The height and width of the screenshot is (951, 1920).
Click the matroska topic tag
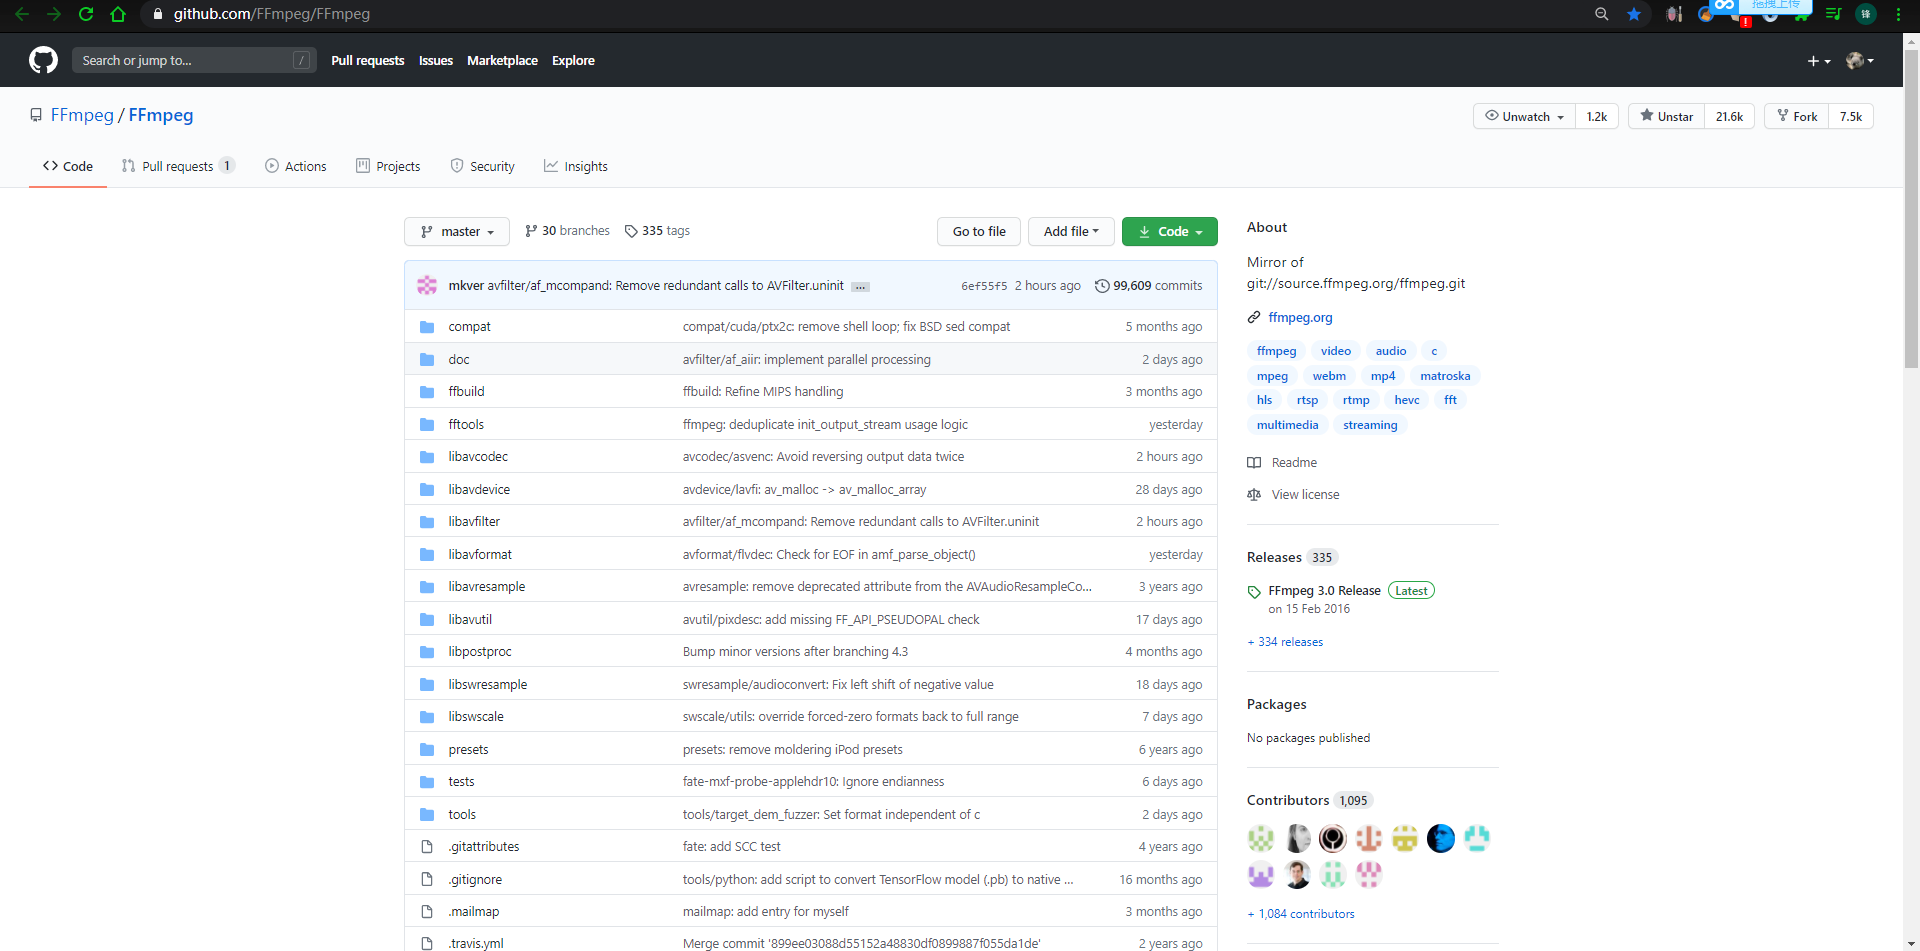click(1445, 376)
